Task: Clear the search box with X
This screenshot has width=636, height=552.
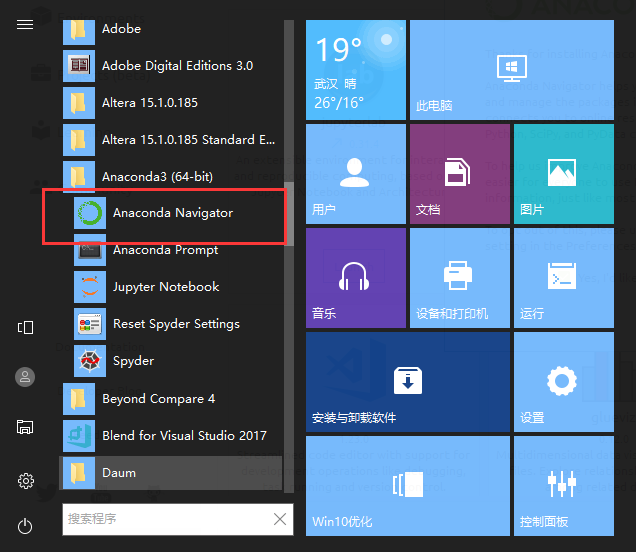Action: (x=280, y=519)
